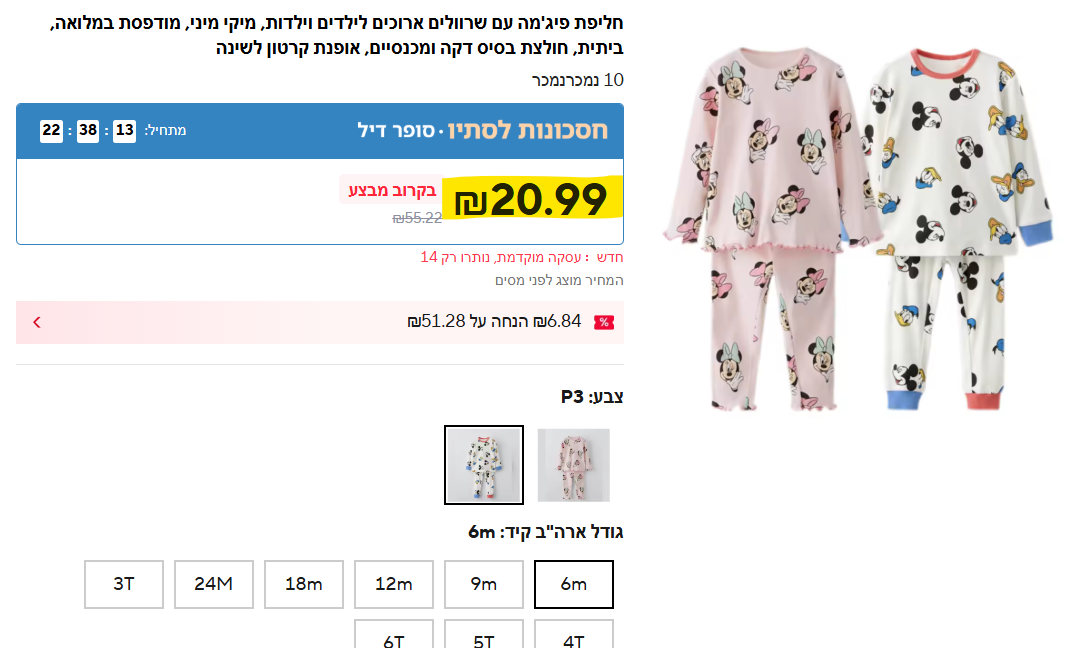Select the white Mickey pajama color swatch
Image resolution: width=1066 pixels, height=648 pixels.
coord(484,465)
